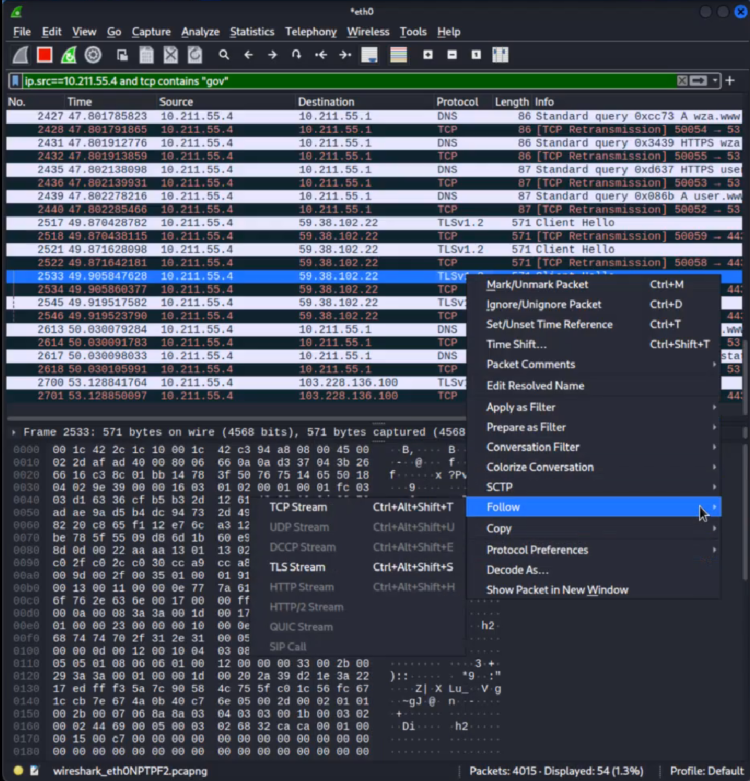Click the expert information status circle icon

tap(18, 771)
